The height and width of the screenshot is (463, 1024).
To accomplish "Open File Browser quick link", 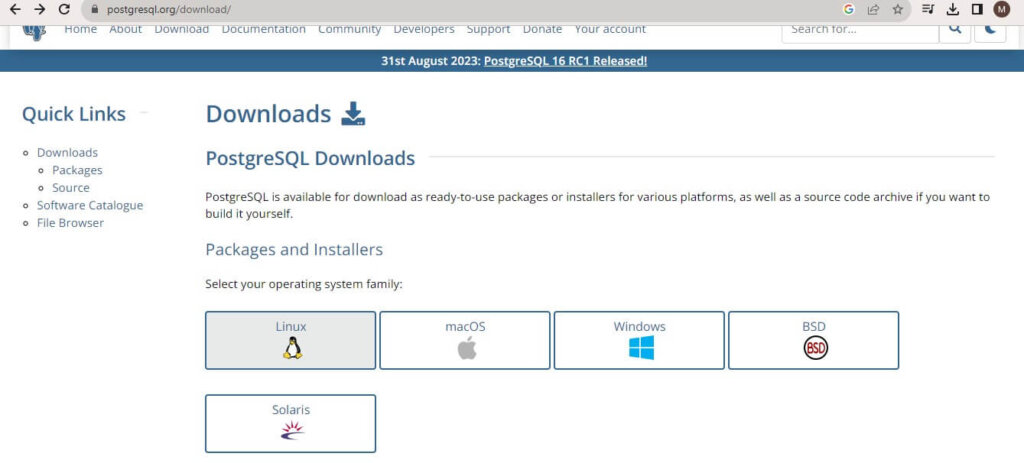I will tap(70, 223).
